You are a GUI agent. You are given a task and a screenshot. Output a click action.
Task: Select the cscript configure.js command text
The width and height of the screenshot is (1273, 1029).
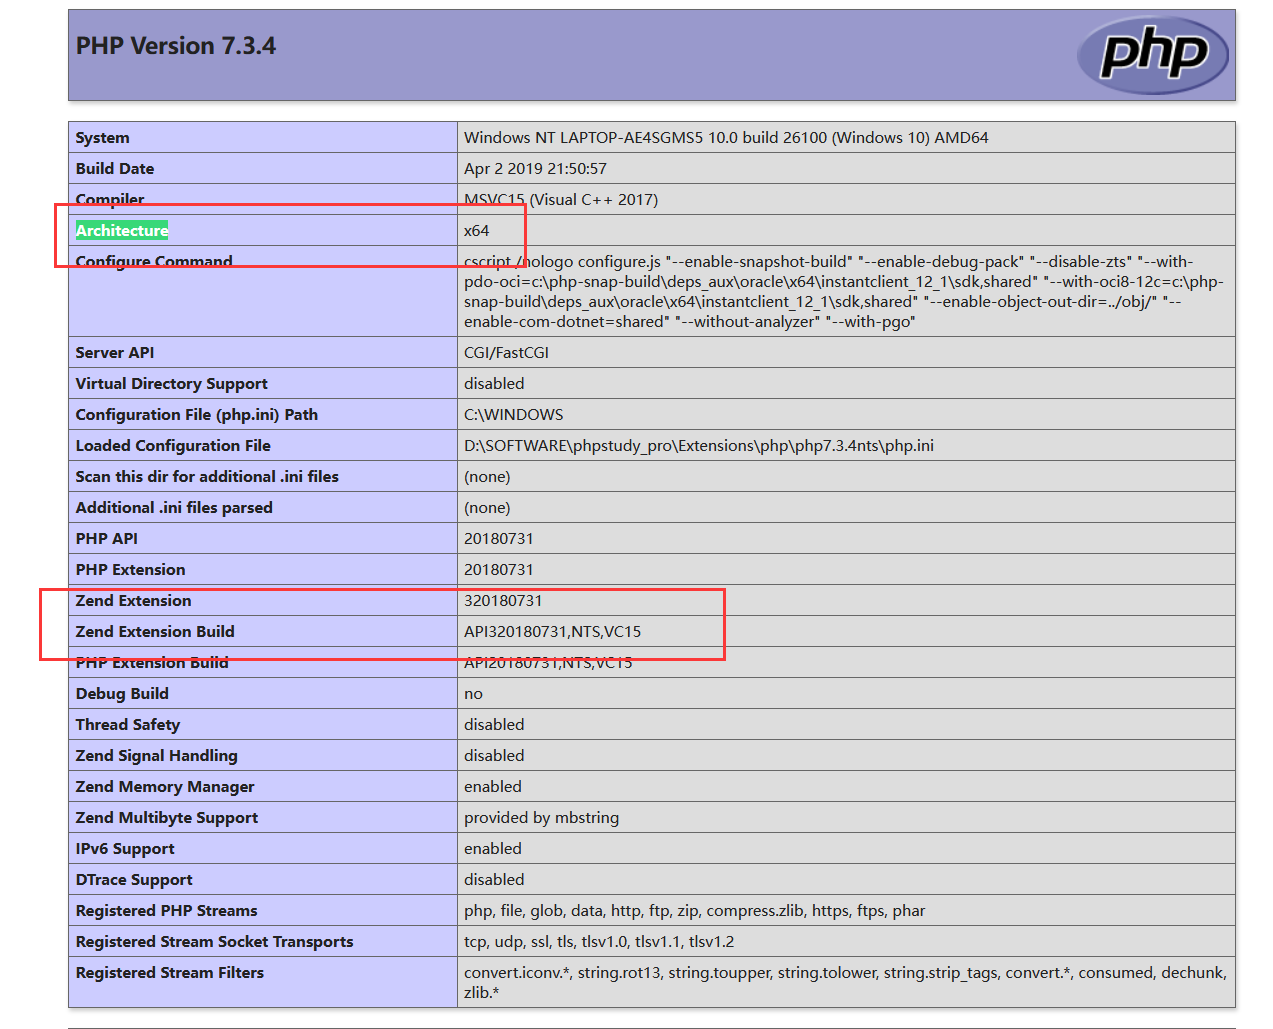point(844,292)
